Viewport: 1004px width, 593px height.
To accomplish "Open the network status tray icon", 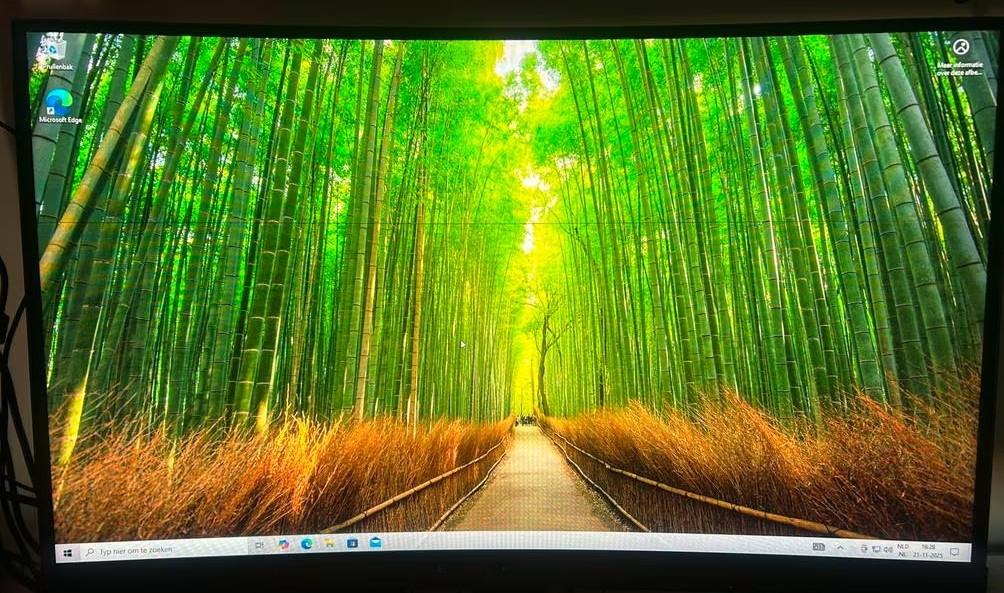I will [876, 549].
